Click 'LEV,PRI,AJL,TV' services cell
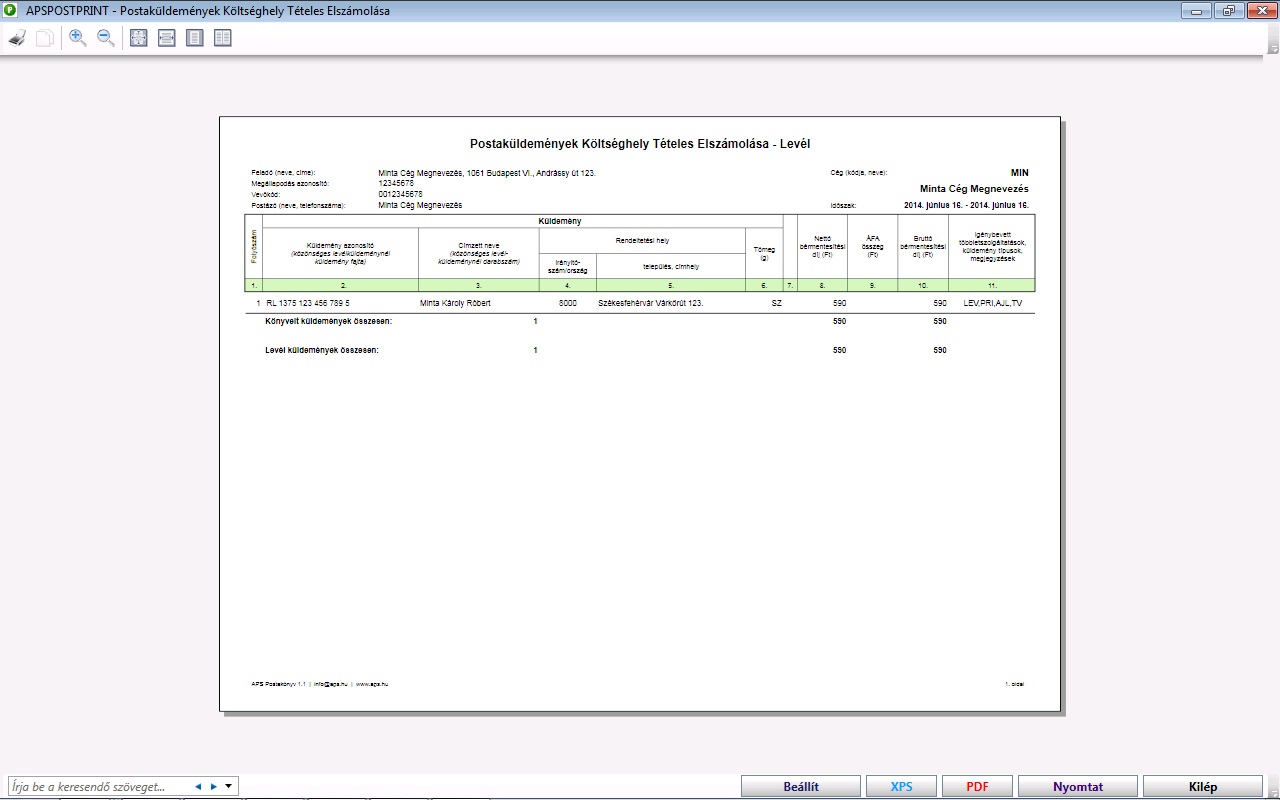This screenshot has width=1280, height=800. tap(992, 302)
